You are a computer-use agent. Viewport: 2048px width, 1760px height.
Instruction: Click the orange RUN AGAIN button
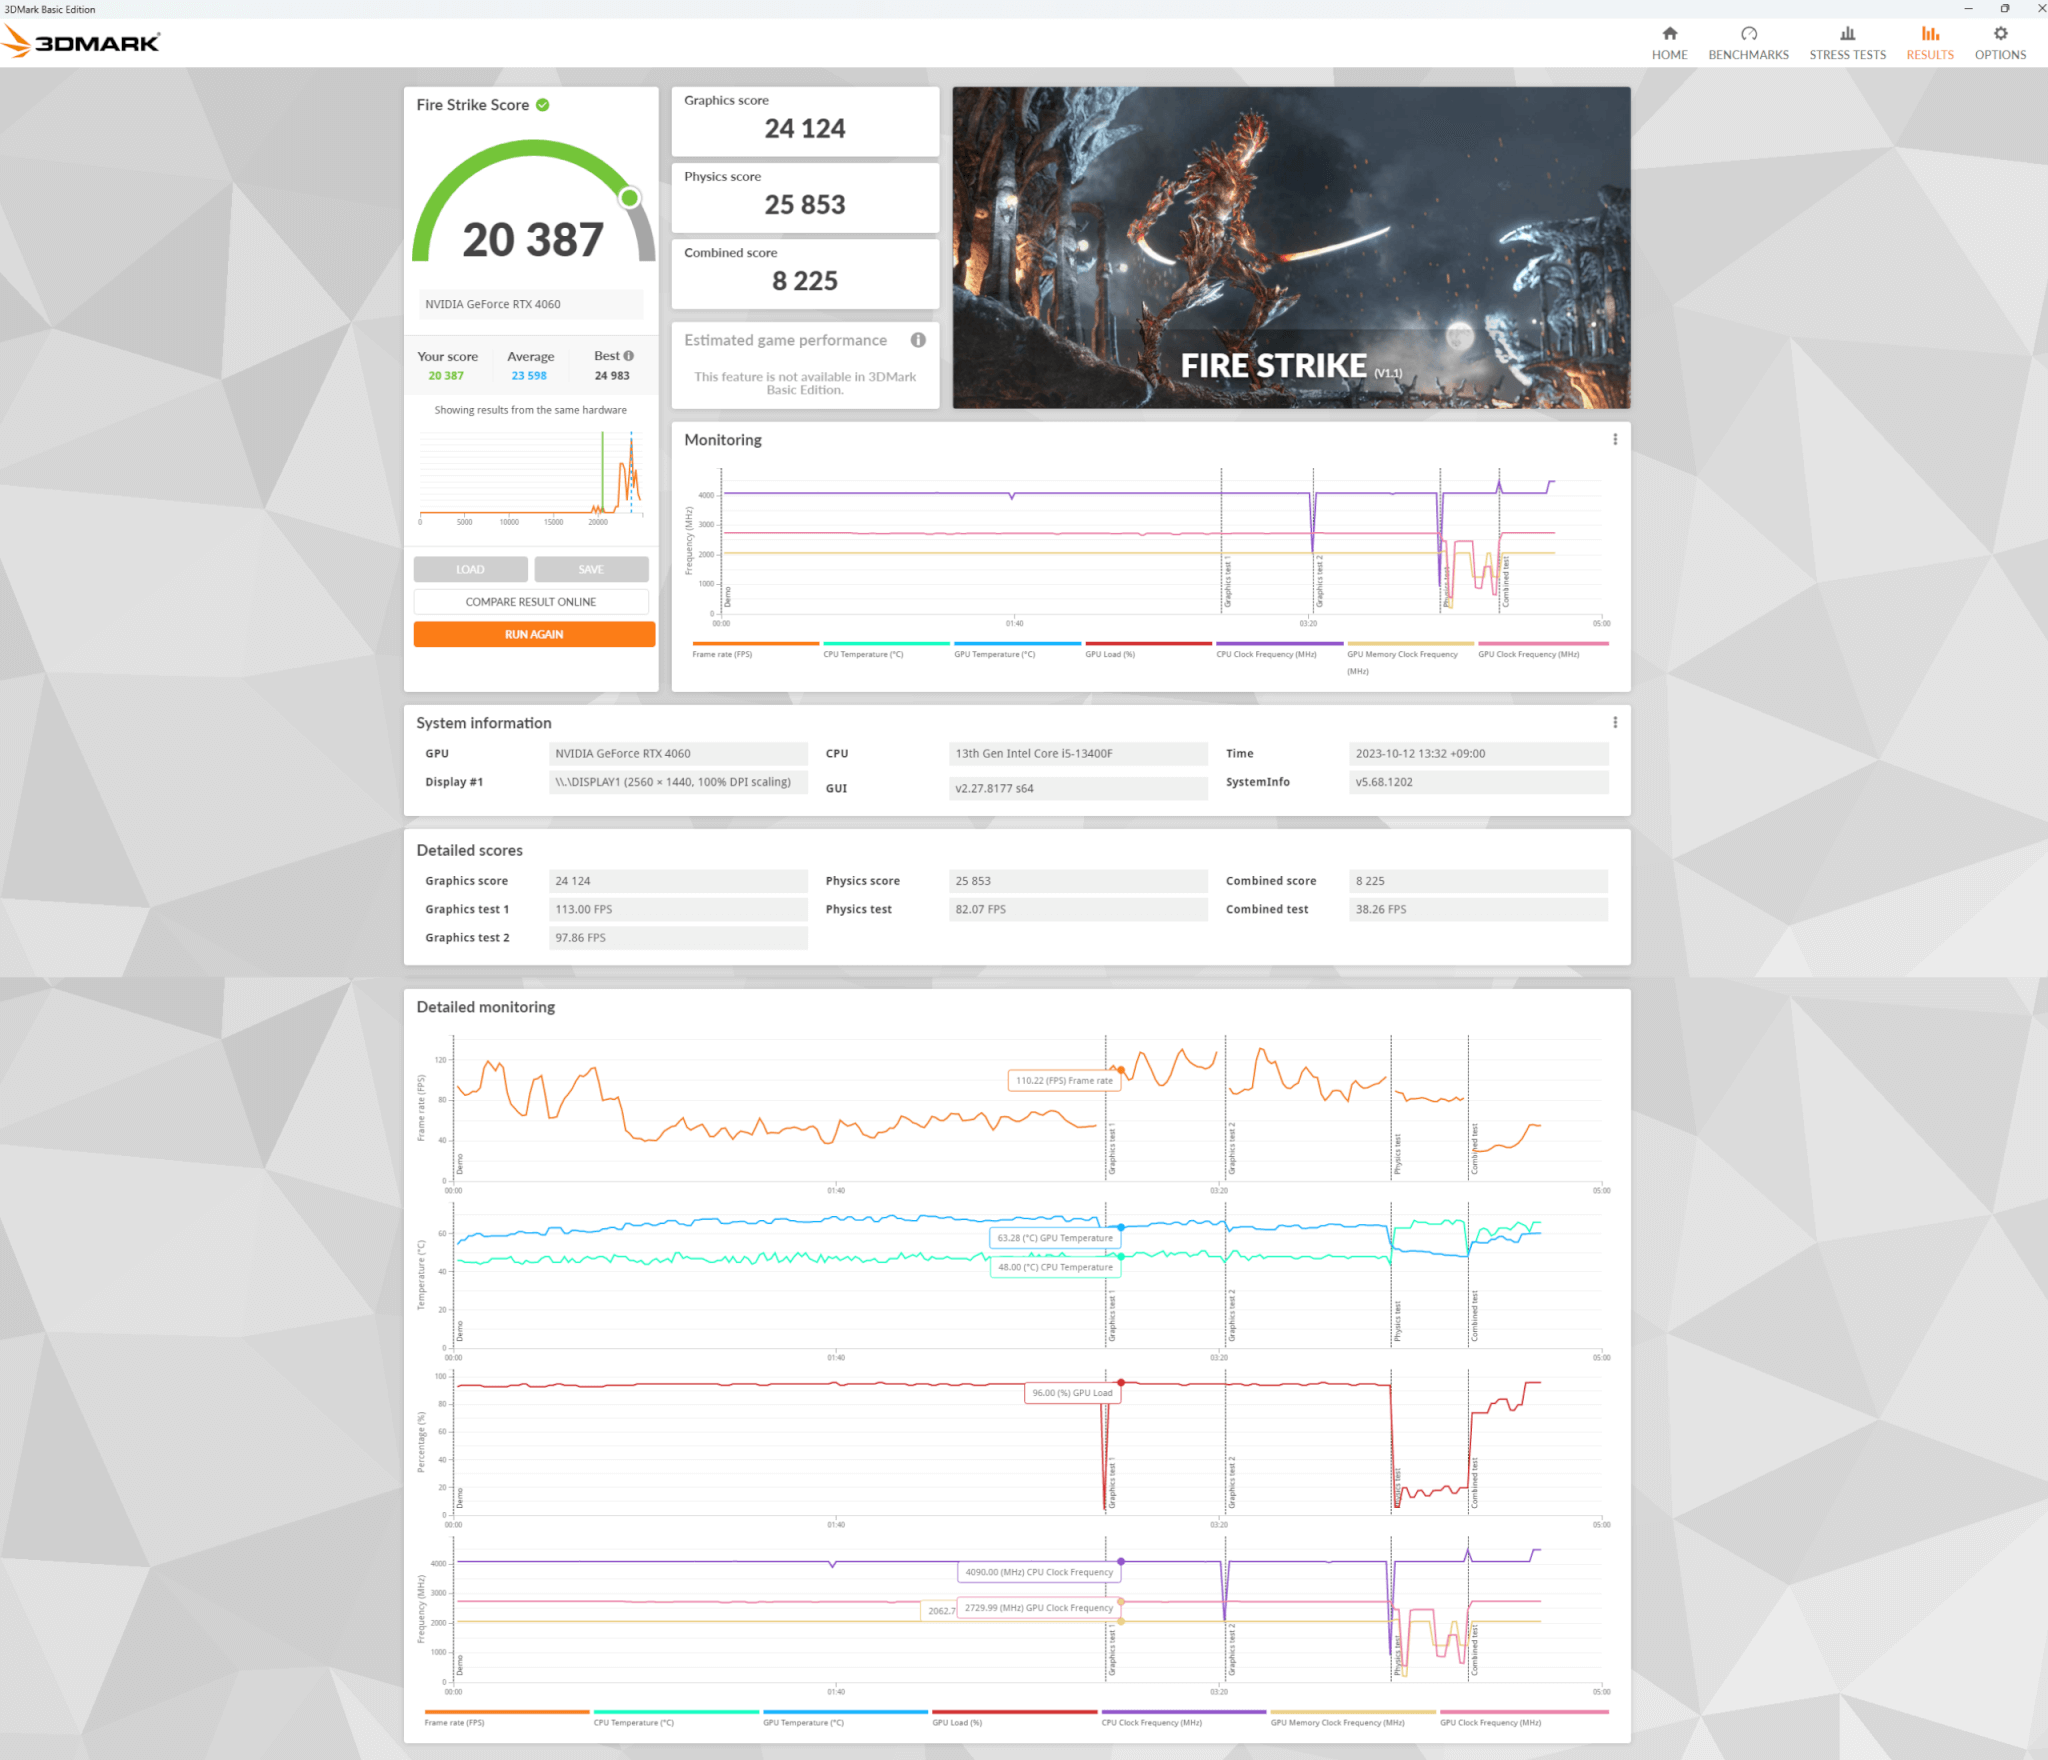534,635
